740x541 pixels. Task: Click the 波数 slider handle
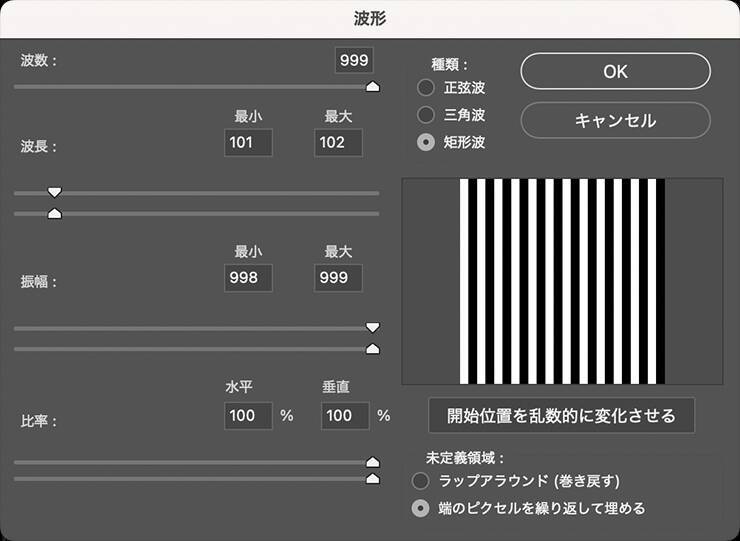point(373,87)
